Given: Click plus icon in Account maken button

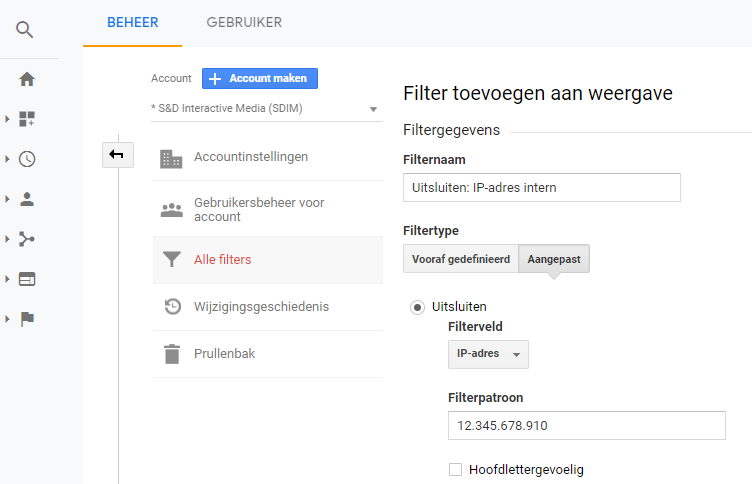Looking at the screenshot, I should 215,79.
